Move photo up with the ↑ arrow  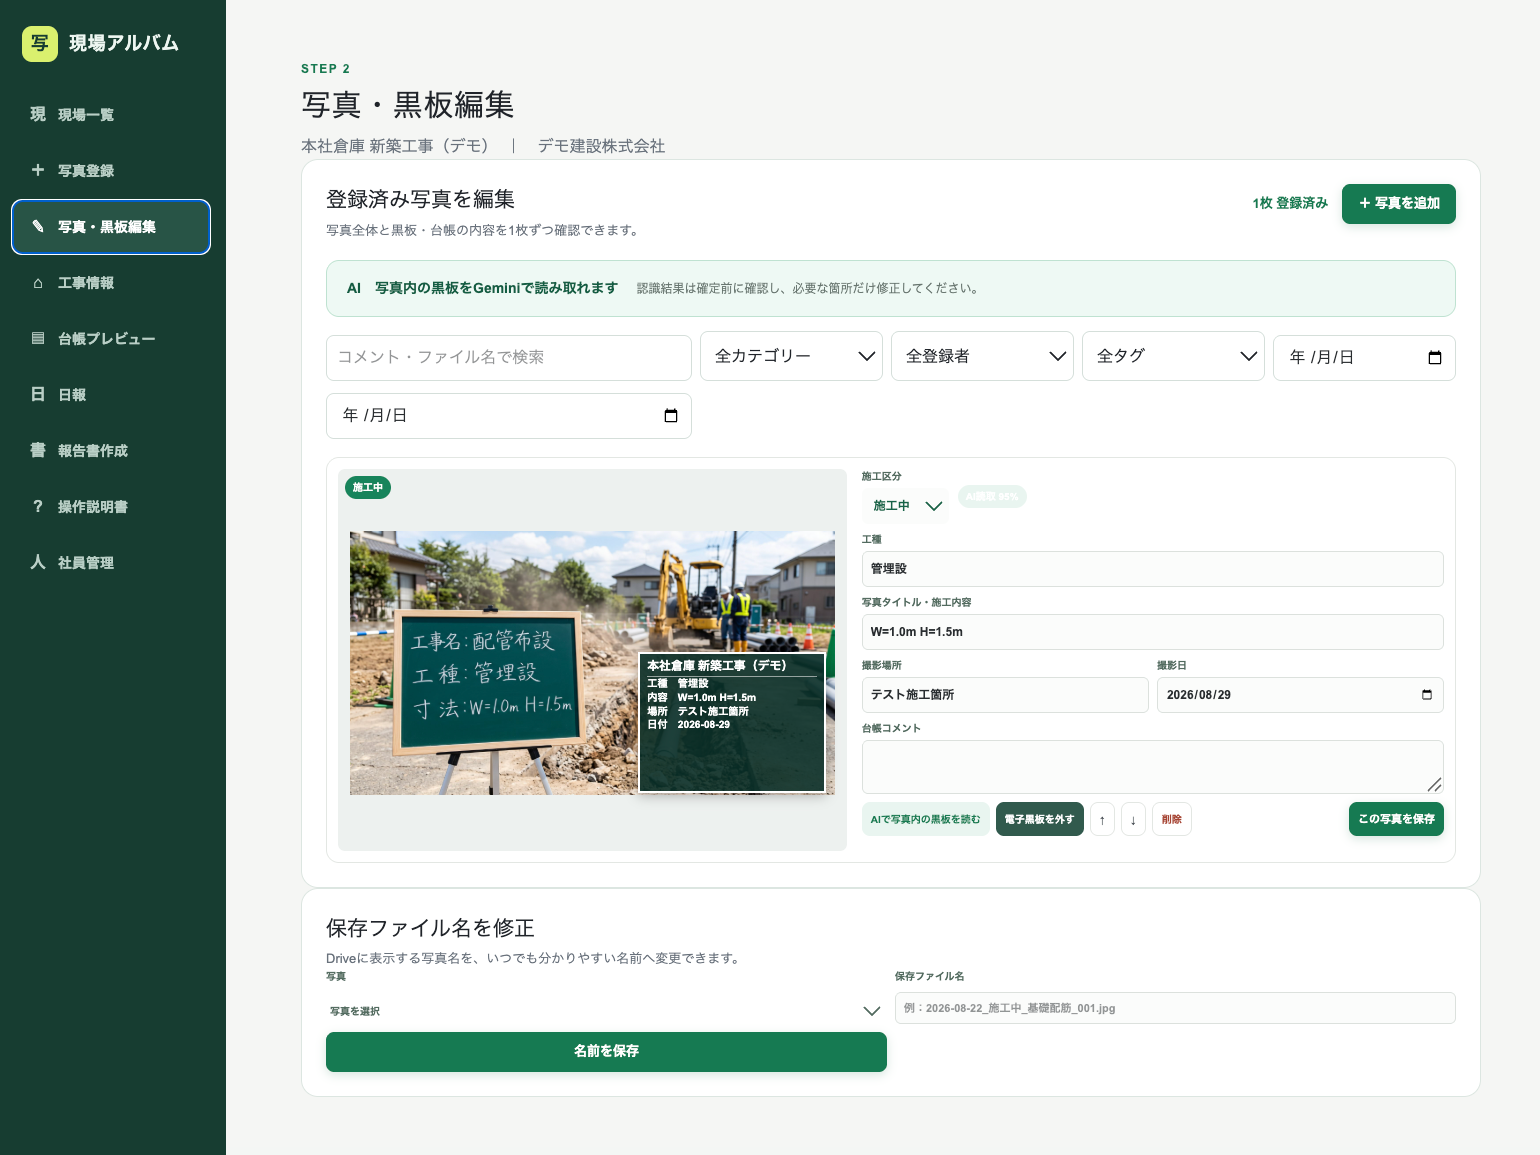click(x=1102, y=820)
